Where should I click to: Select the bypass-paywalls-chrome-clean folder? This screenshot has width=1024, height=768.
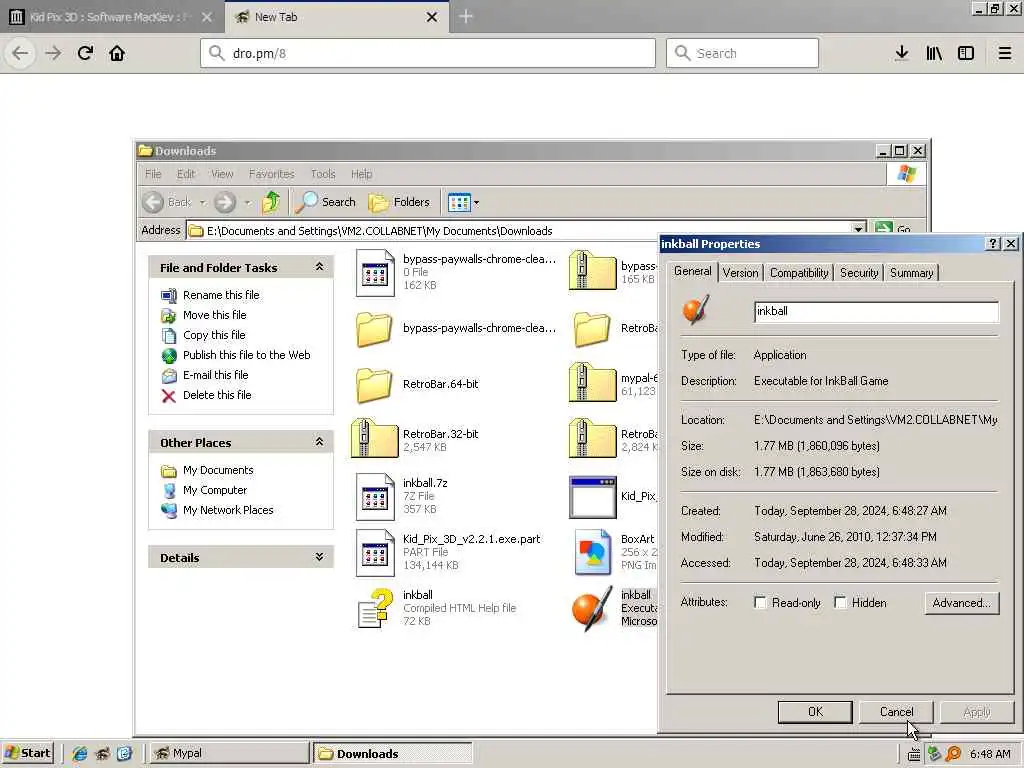[x=456, y=329]
